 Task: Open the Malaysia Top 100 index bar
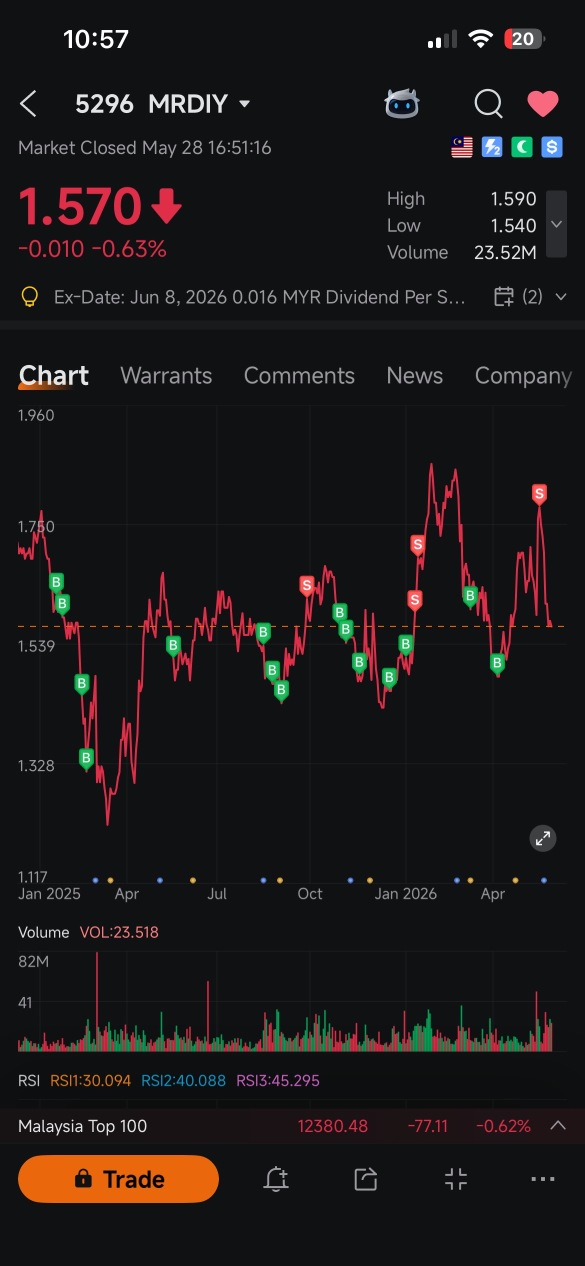click(292, 1126)
